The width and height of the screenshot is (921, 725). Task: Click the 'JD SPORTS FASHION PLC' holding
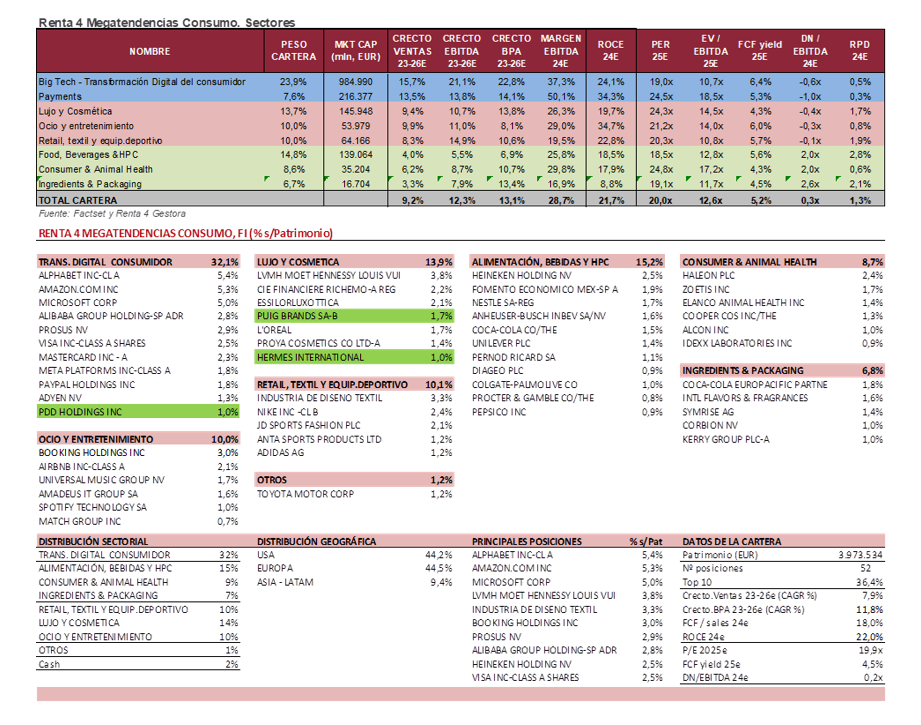pyautogui.click(x=308, y=425)
